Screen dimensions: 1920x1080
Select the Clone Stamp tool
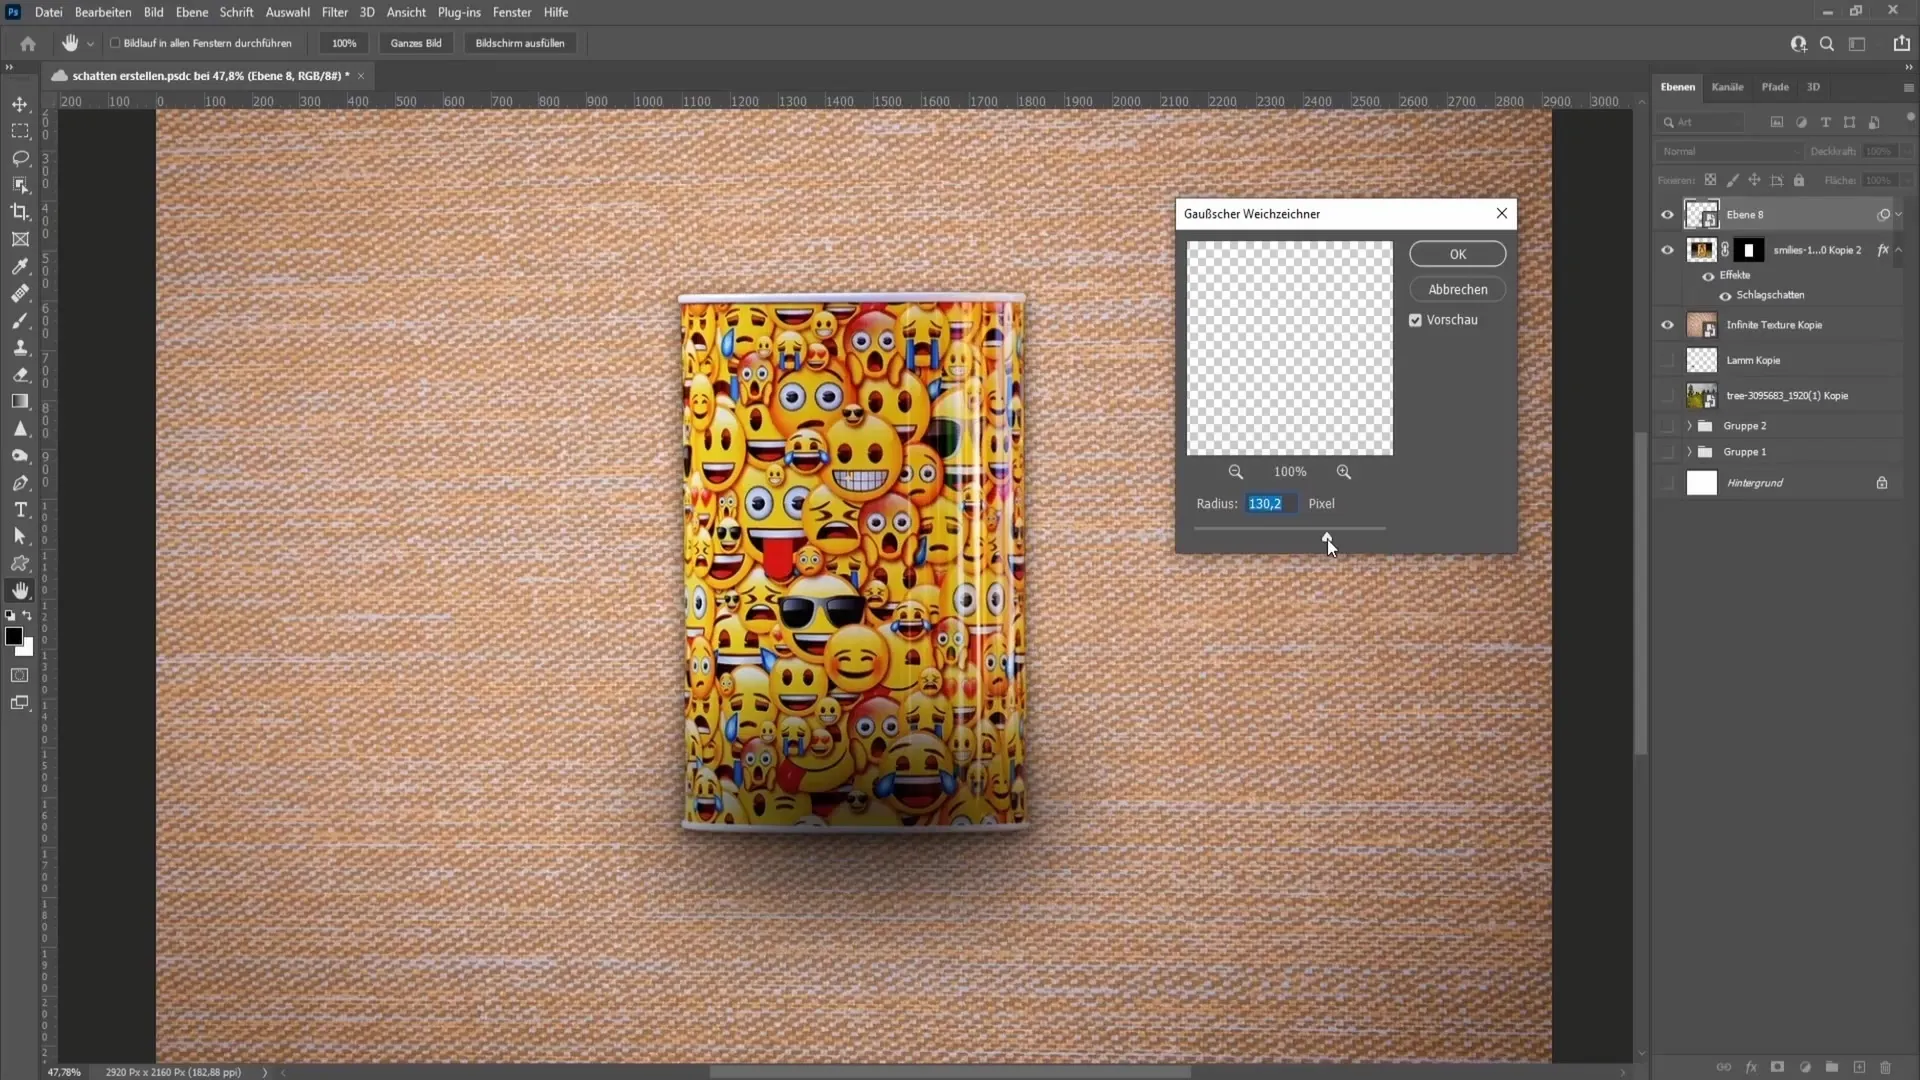20,347
